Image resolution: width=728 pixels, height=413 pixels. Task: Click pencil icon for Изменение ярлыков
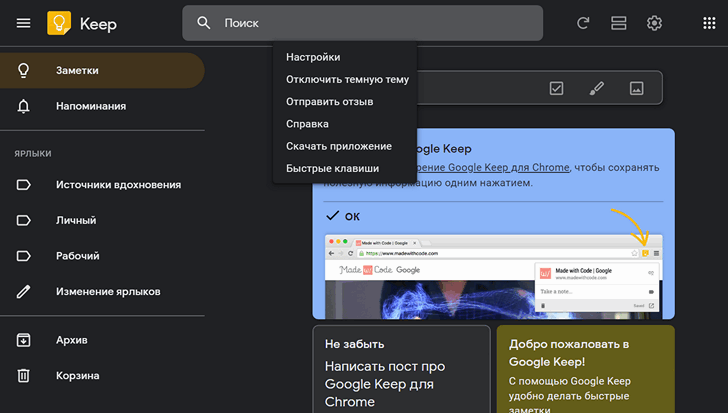(23, 291)
